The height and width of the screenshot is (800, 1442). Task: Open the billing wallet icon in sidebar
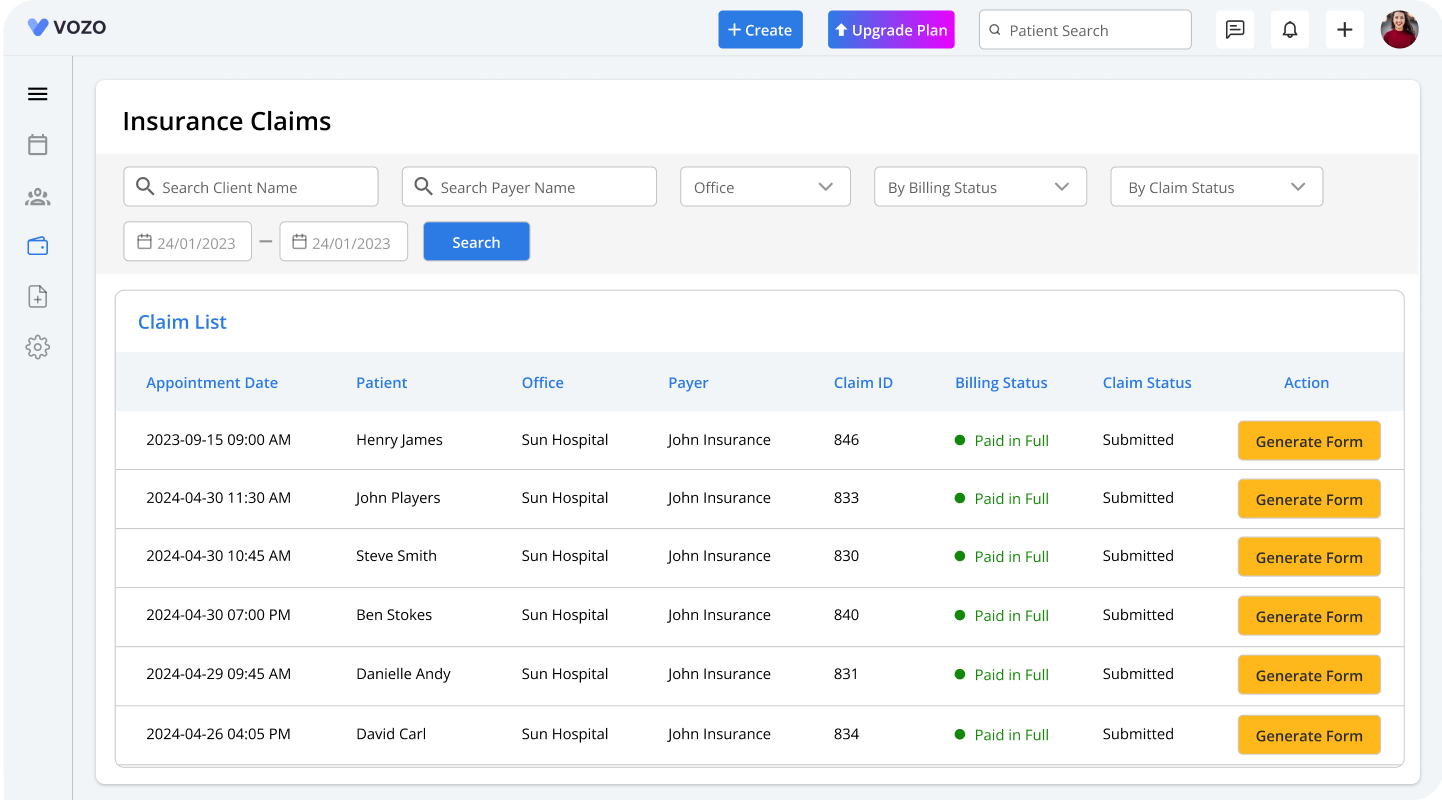pos(38,246)
